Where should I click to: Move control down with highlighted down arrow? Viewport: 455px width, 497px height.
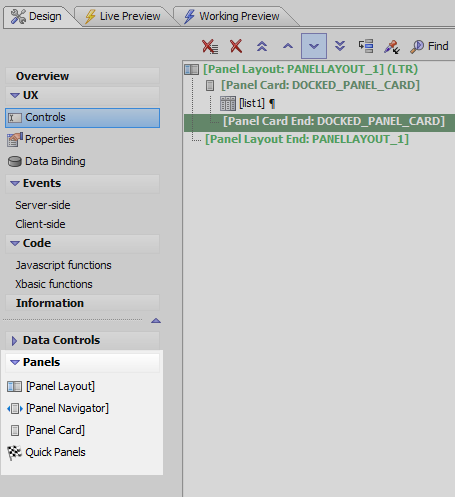(x=314, y=46)
